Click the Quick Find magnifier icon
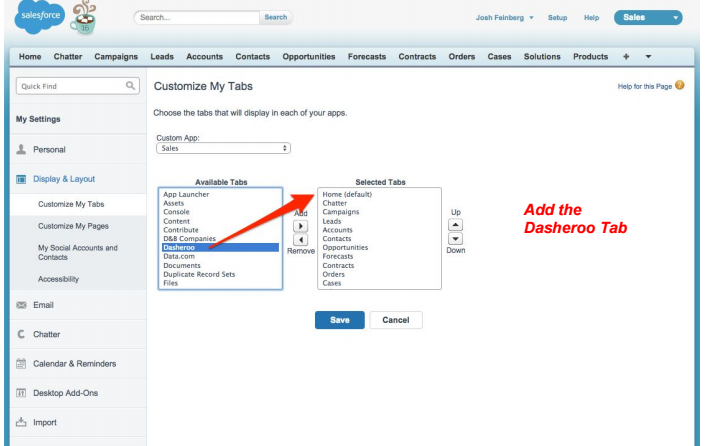Viewport: 705px width, 446px height. point(130,85)
